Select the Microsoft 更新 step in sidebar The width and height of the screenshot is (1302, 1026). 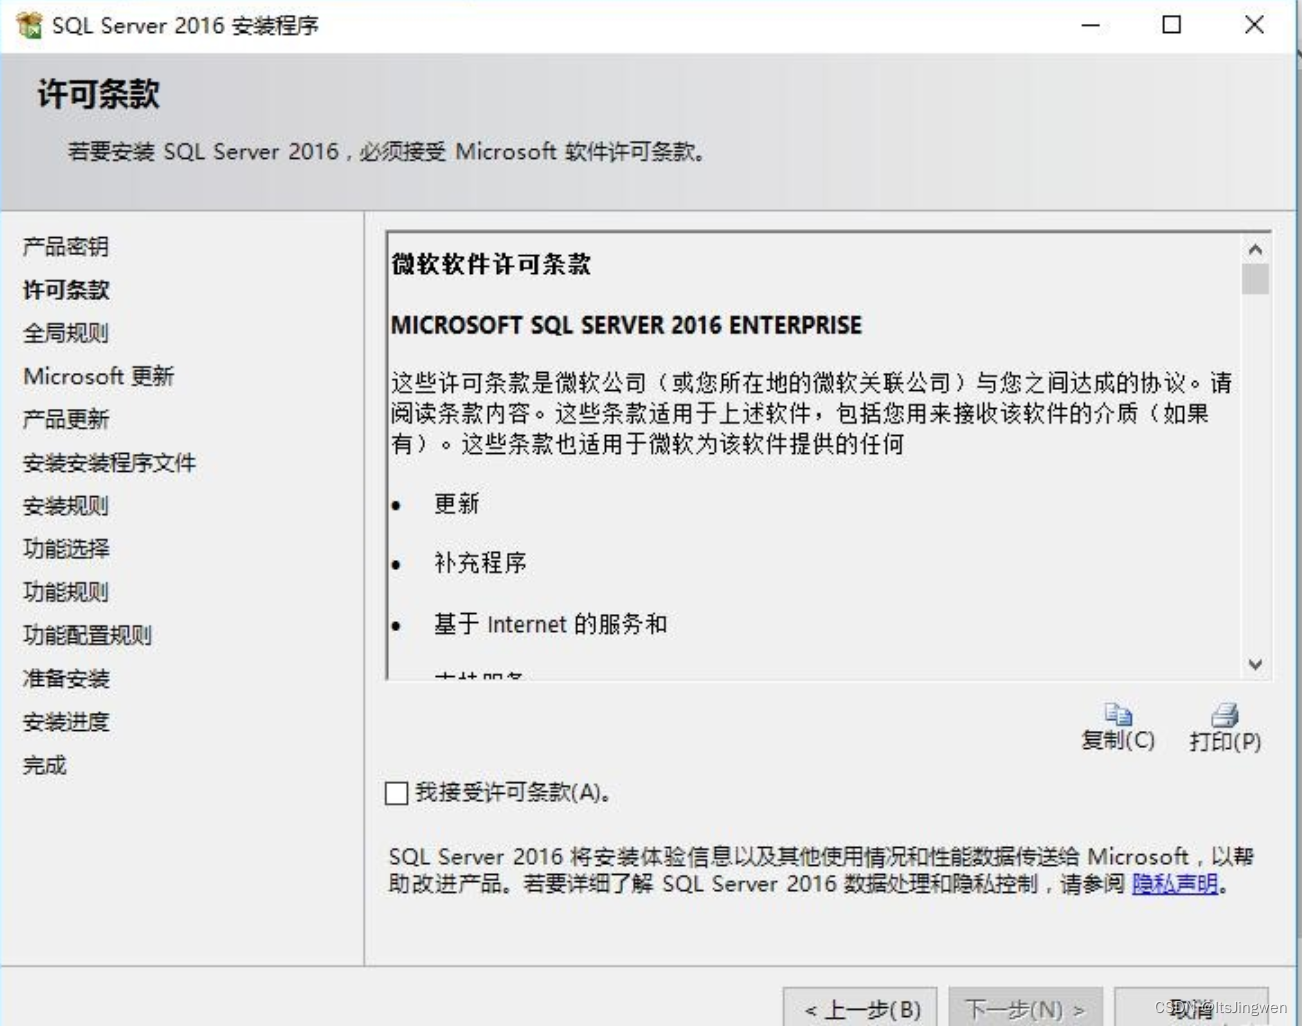[98, 376]
